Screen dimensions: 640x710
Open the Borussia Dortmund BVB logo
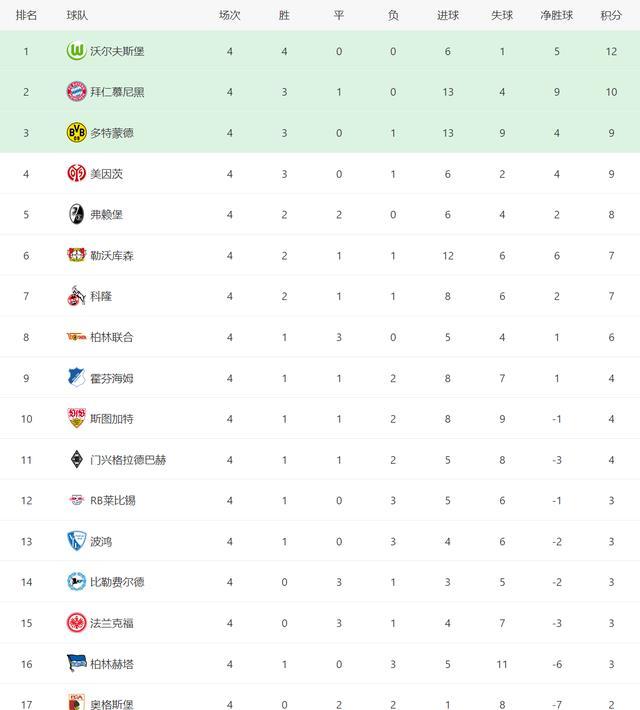(x=76, y=133)
